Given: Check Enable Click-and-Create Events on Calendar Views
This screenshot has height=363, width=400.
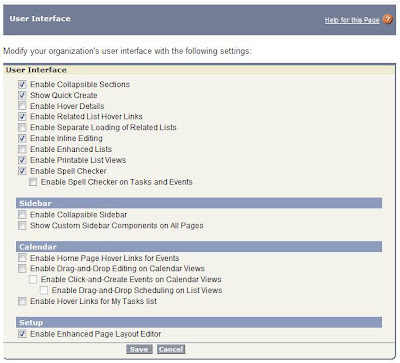Looking at the screenshot, I should tap(33, 279).
